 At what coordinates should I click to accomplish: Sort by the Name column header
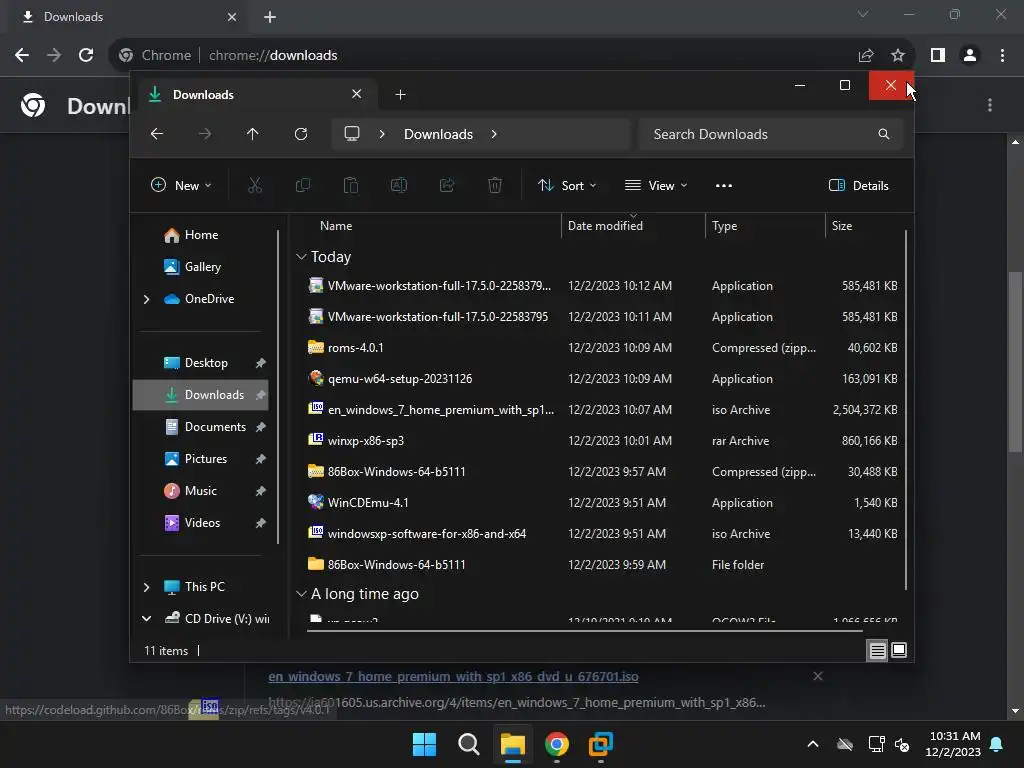point(336,226)
